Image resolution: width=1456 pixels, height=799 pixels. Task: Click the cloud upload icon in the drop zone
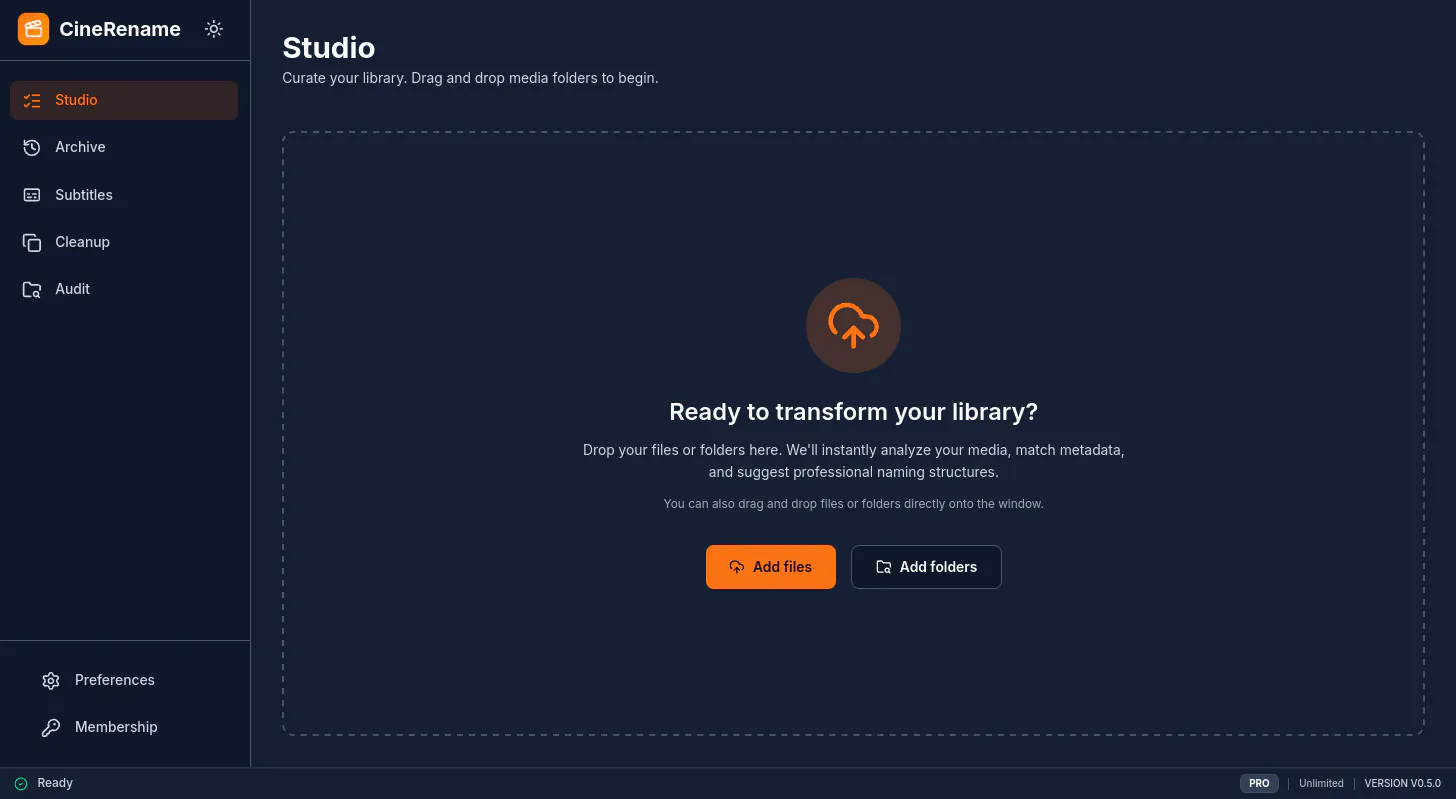853,325
